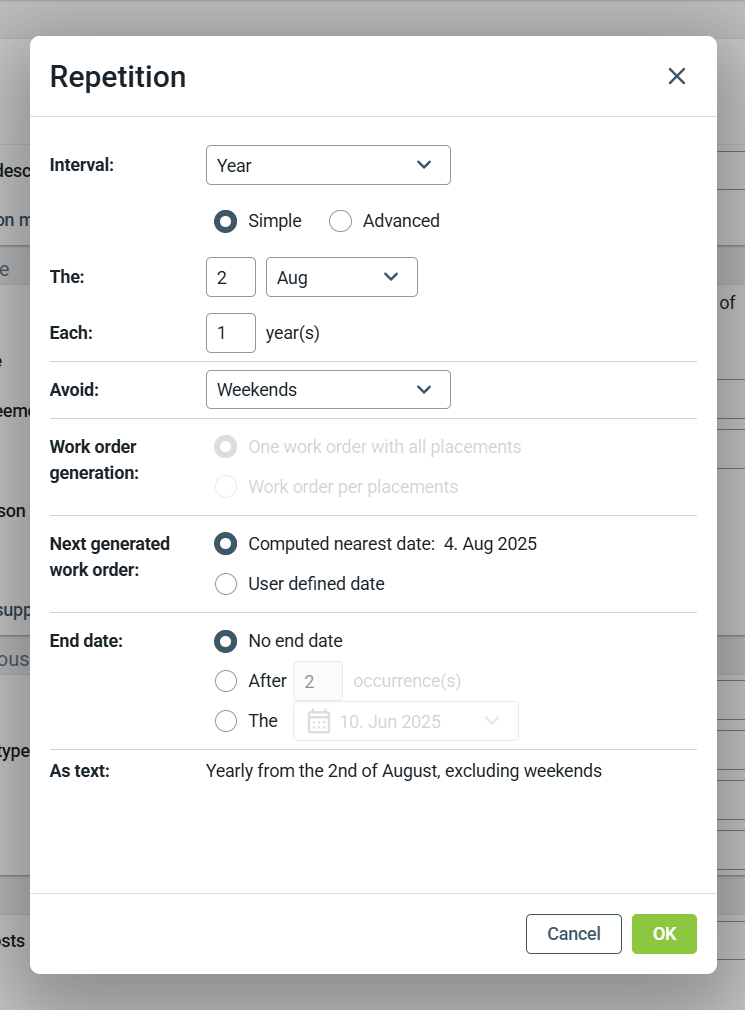Choose the After occurrences radio button
The width and height of the screenshot is (745, 1010).
[226, 681]
